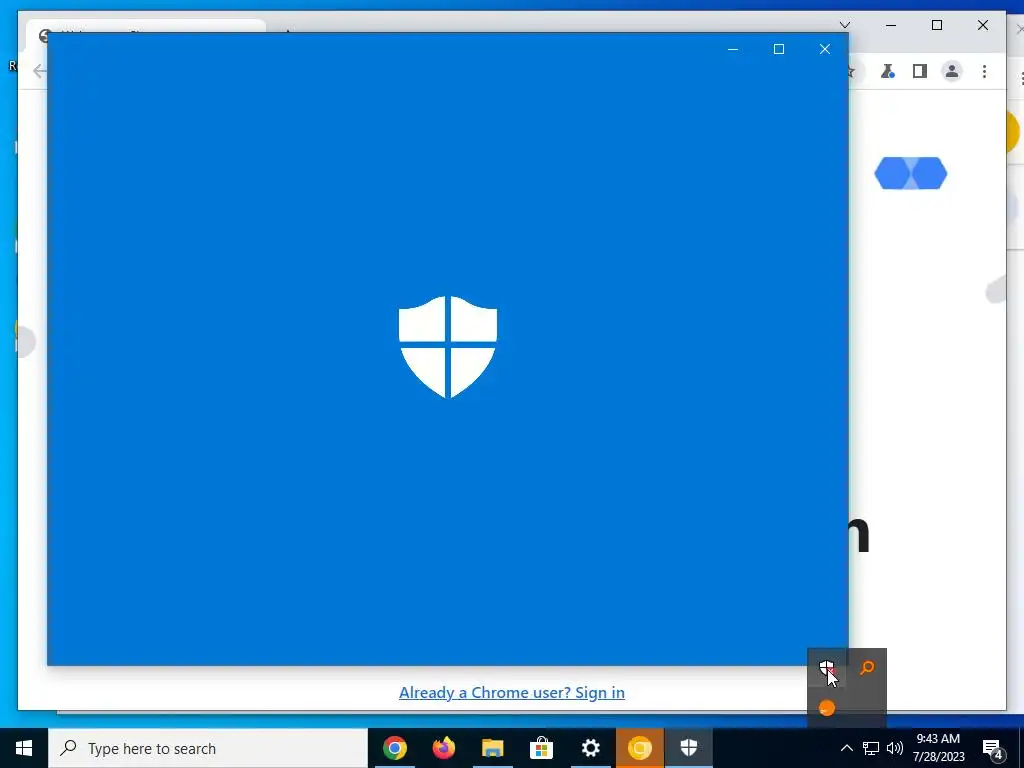This screenshot has height=768, width=1024.
Task: Maximize the Chrome browser window
Action: pos(936,25)
